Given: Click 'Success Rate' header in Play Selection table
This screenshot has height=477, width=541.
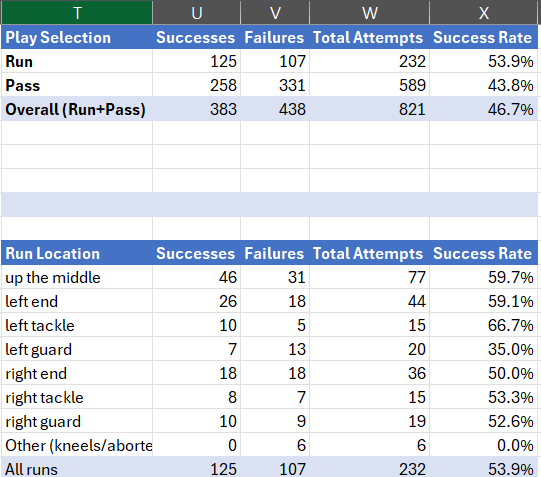Looking at the screenshot, I should [x=484, y=37].
